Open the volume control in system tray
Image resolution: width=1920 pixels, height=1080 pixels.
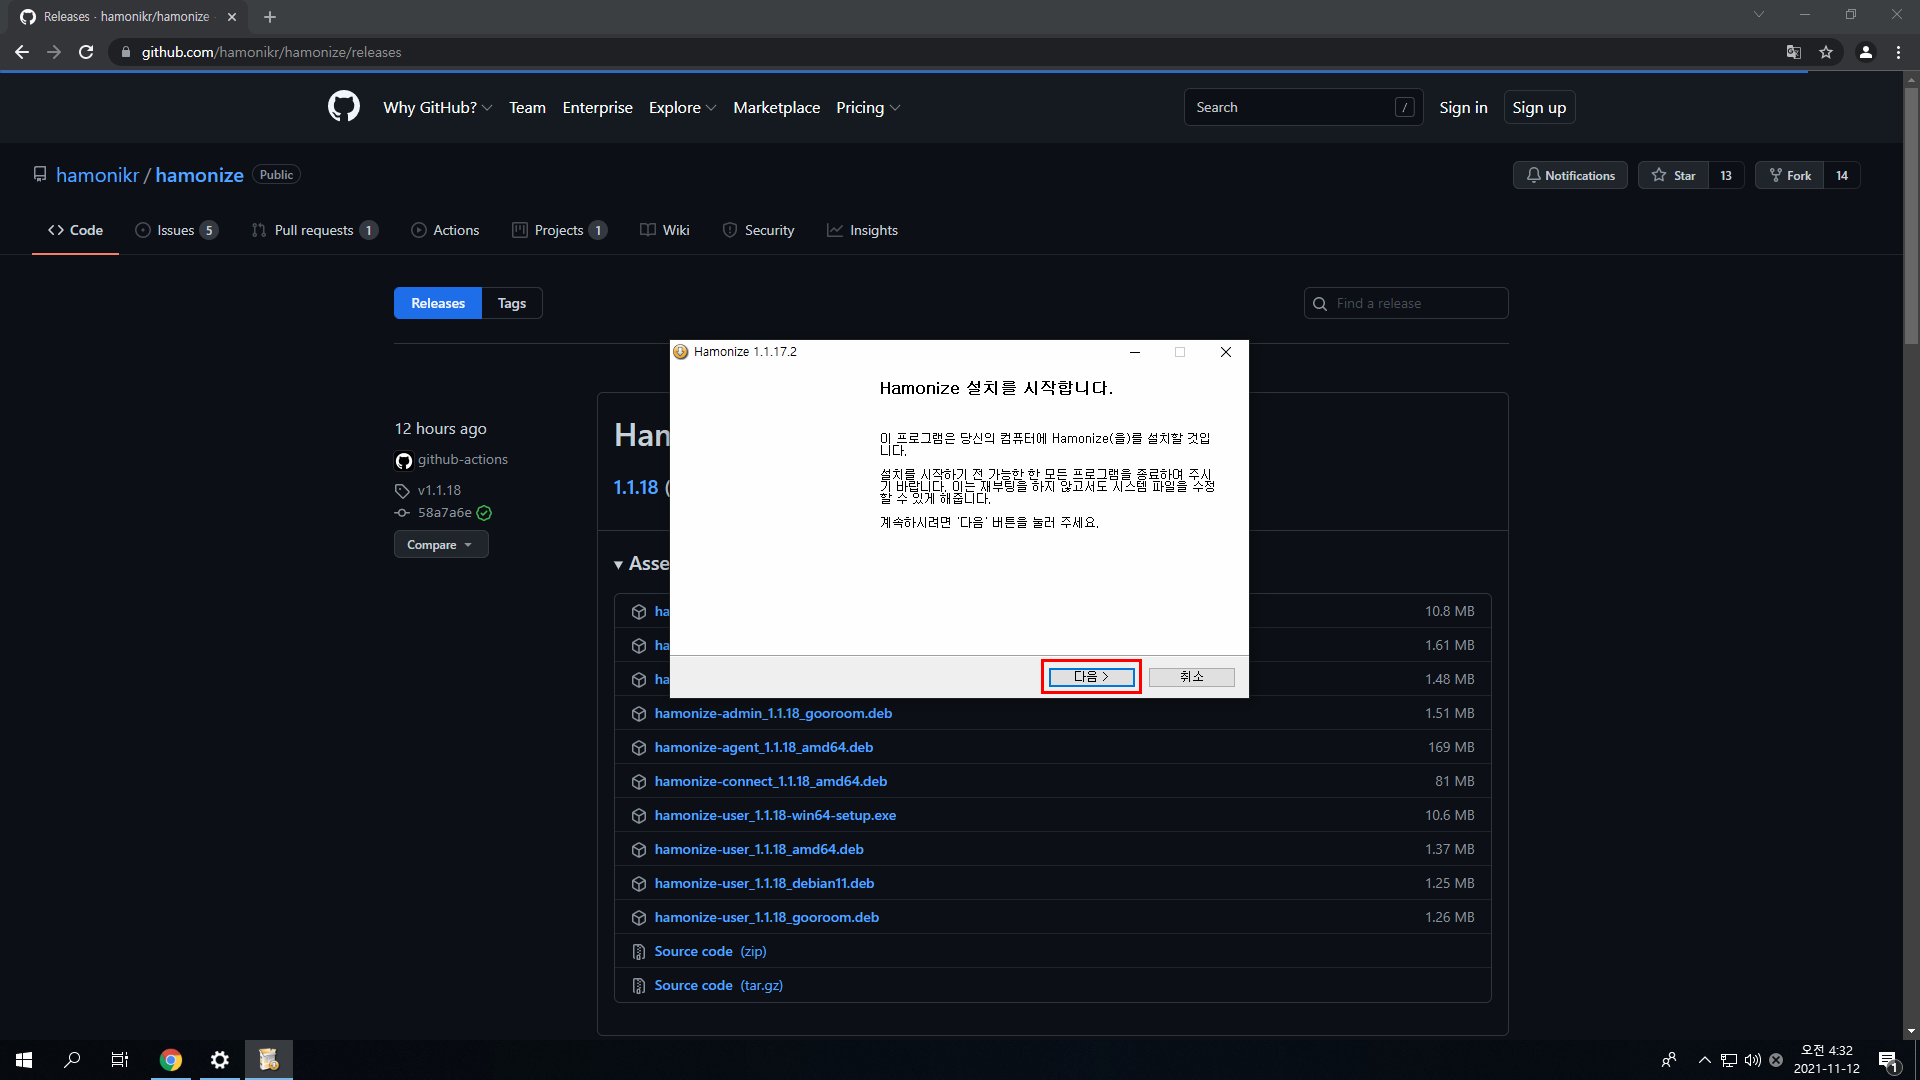[x=1752, y=1060]
